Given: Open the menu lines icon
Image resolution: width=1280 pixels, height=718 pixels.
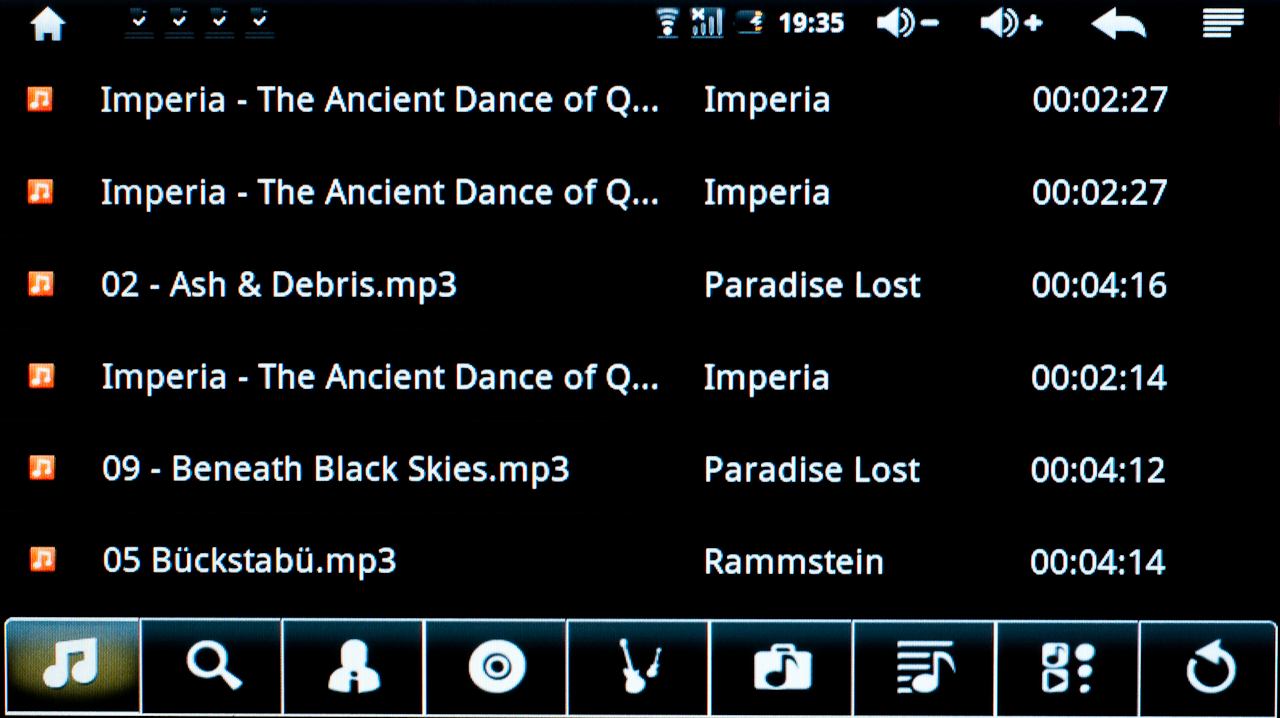Looking at the screenshot, I should click(x=1222, y=23).
